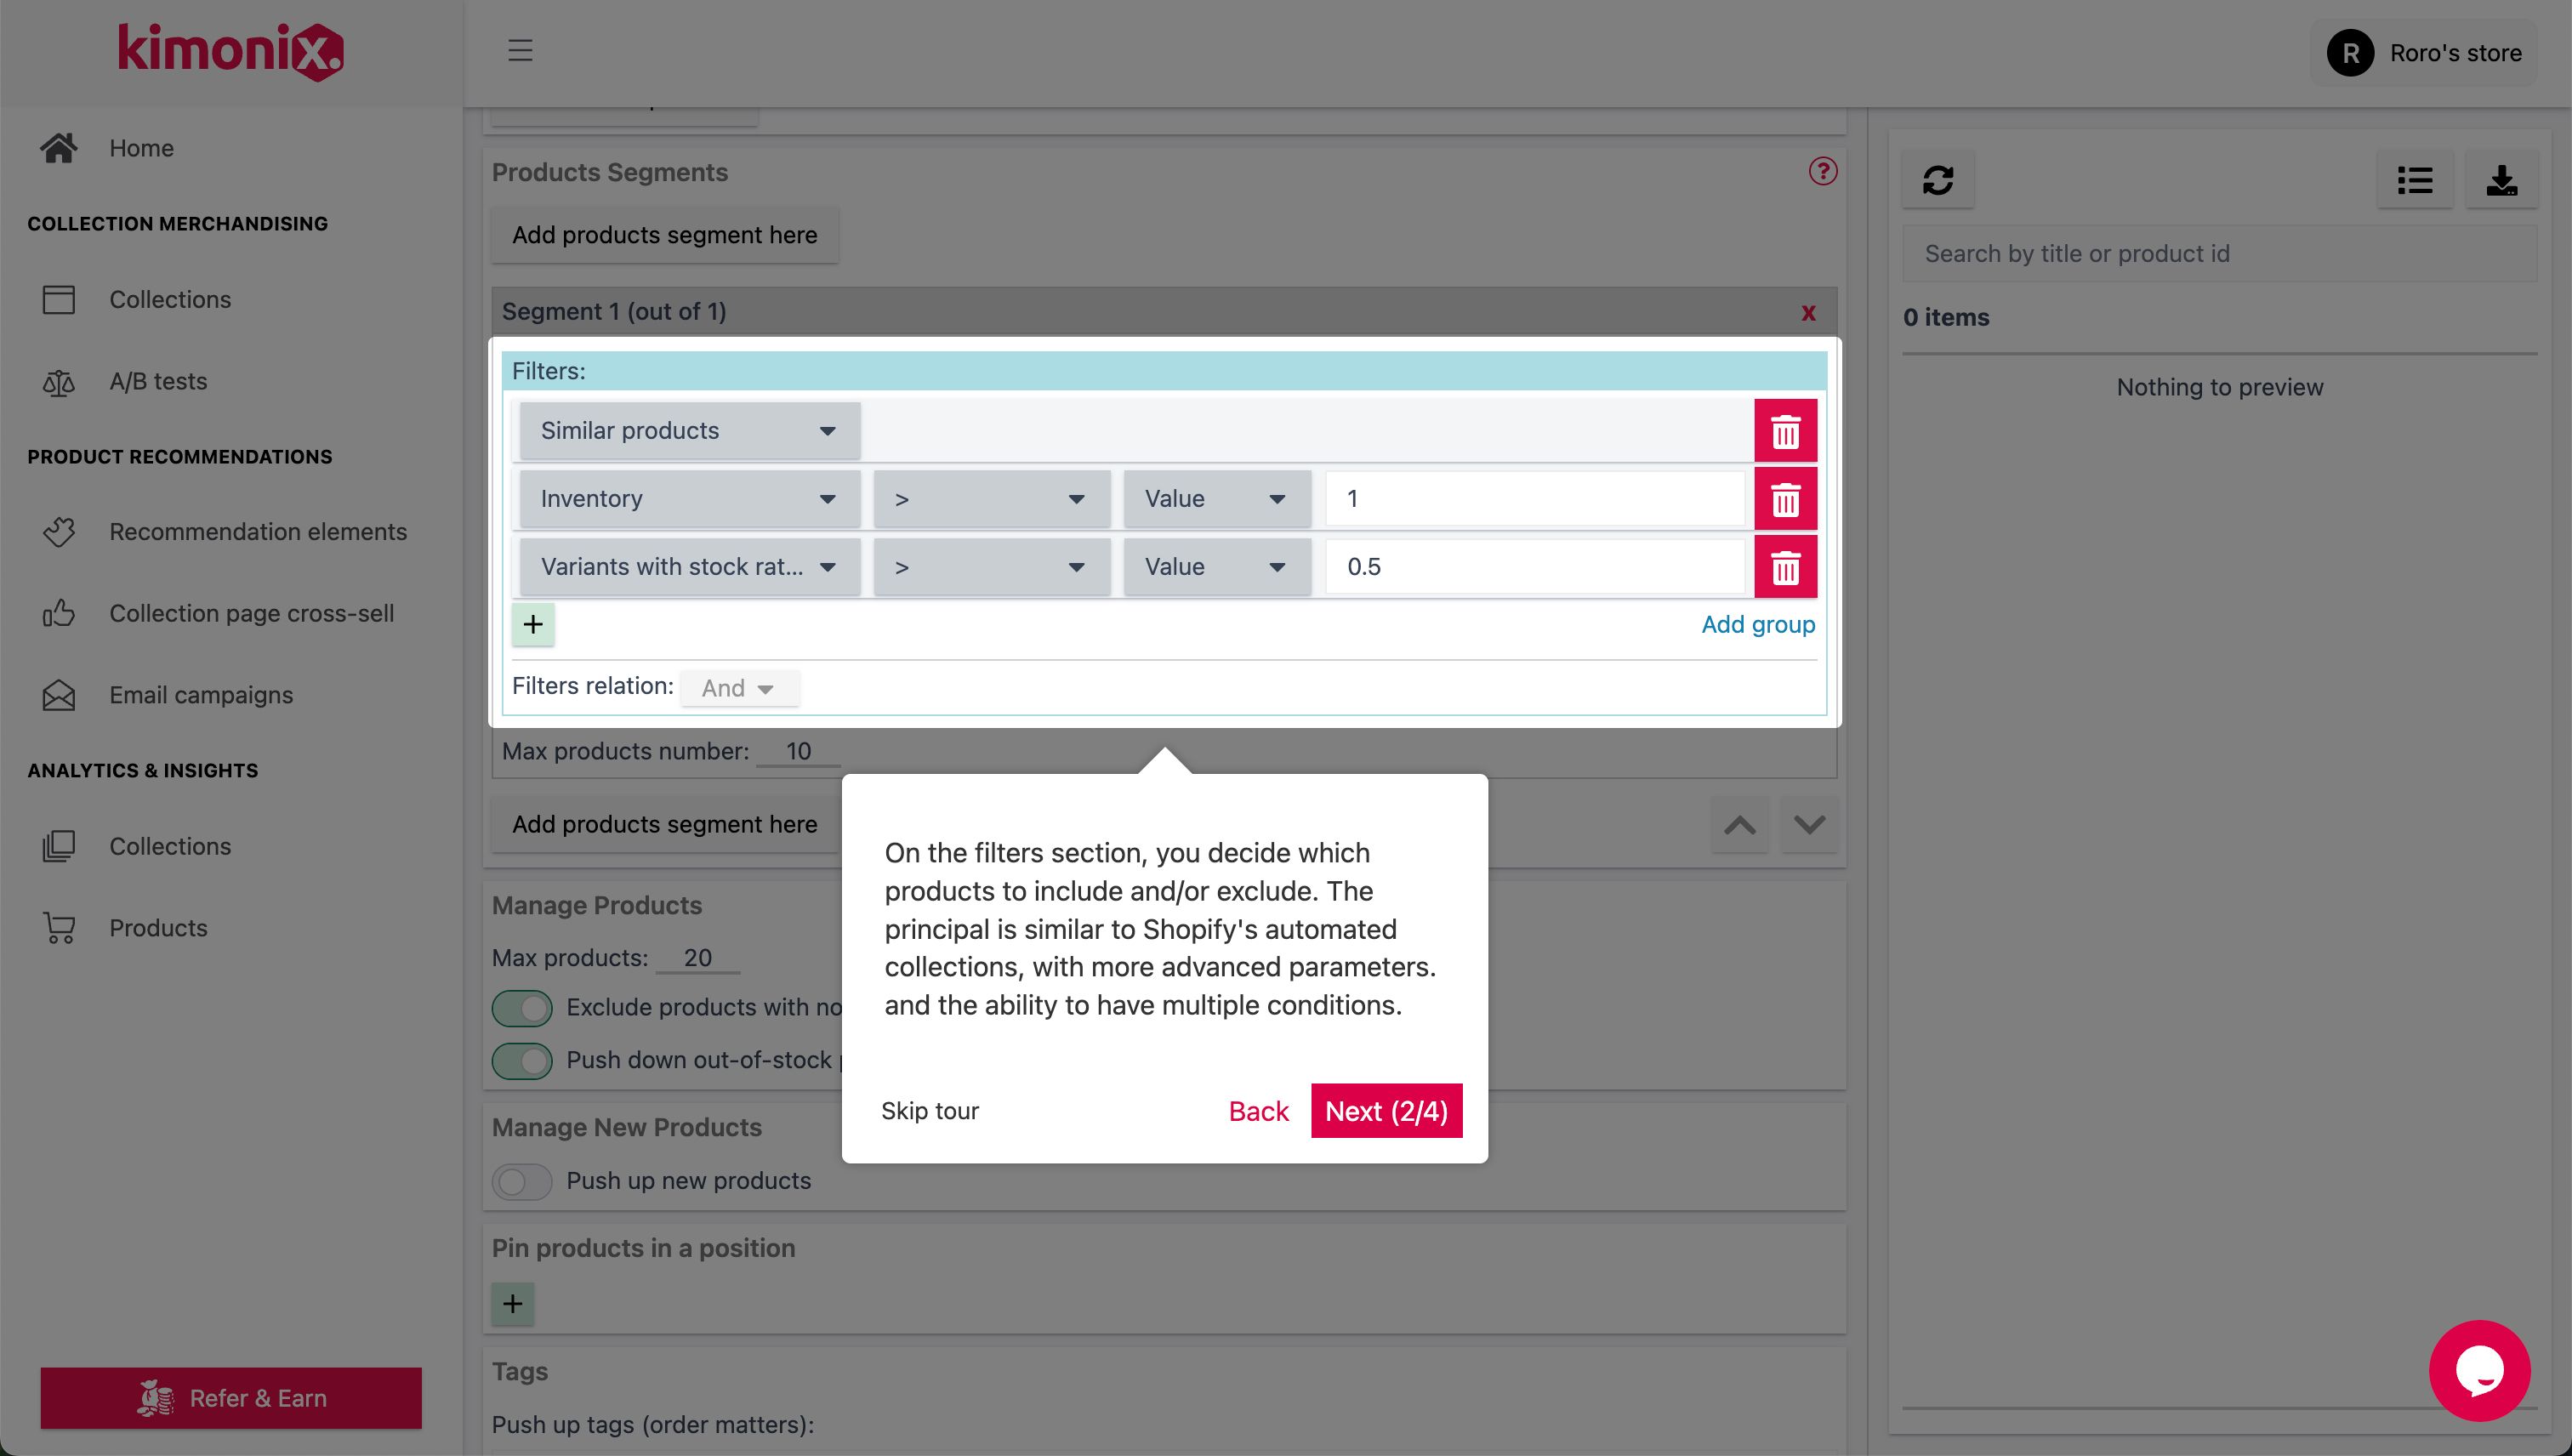The height and width of the screenshot is (1456, 2572).
Task: Click the hamburger menu icon
Action: click(520, 50)
